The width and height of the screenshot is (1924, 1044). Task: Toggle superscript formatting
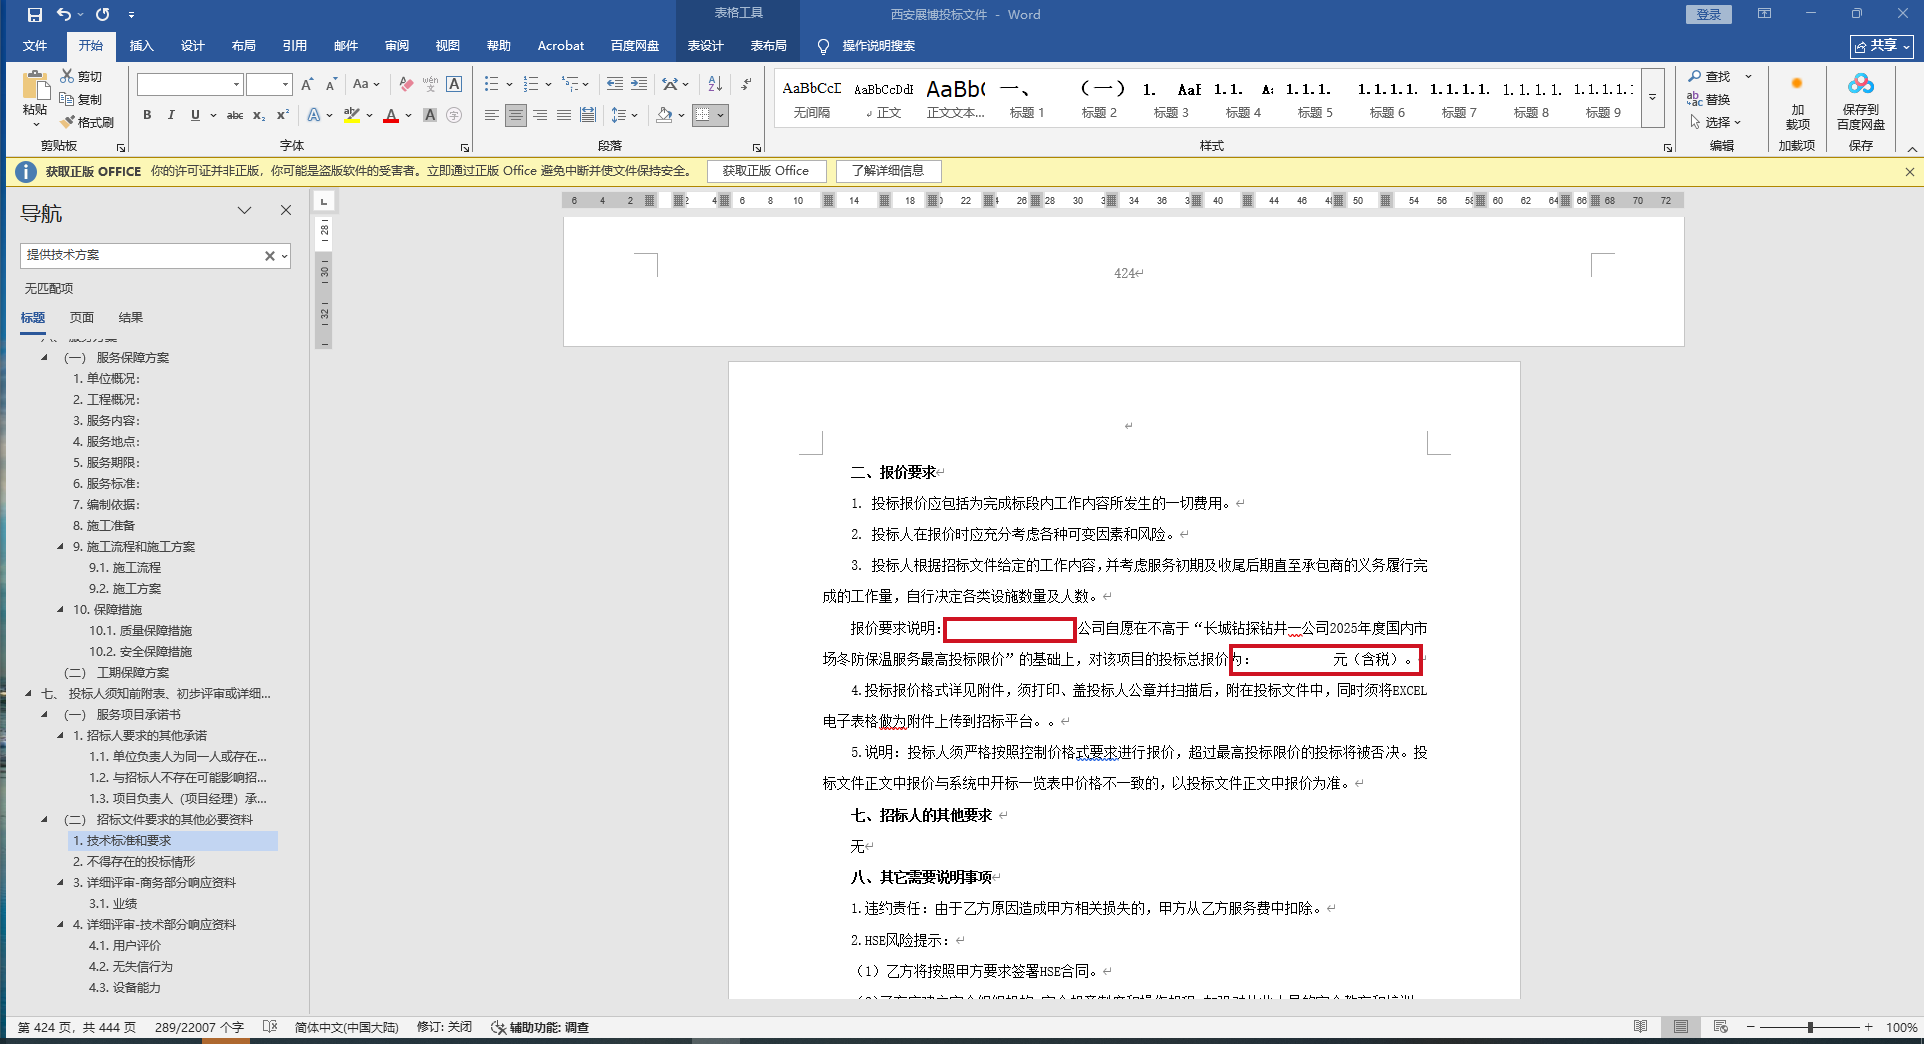[x=283, y=116]
